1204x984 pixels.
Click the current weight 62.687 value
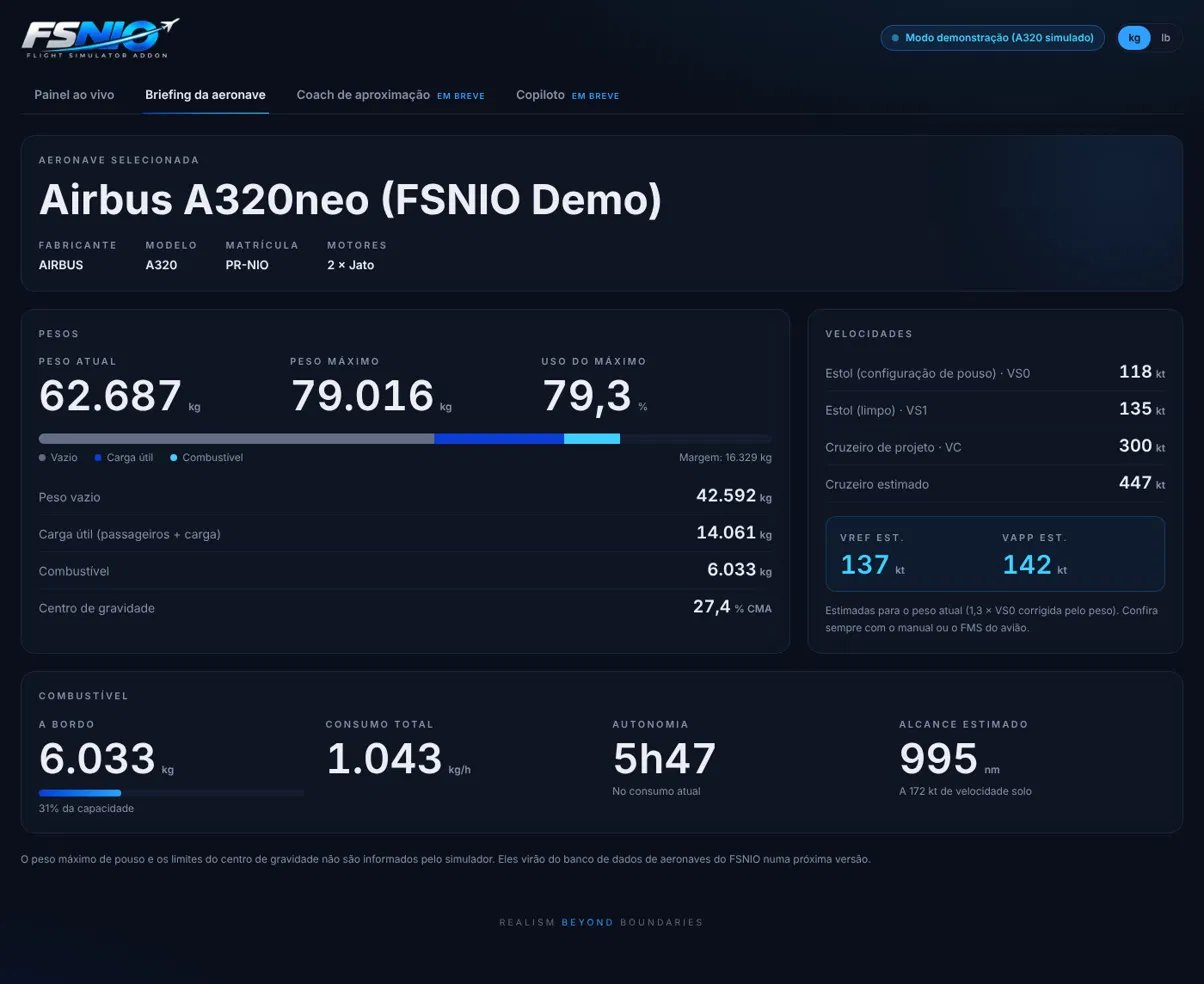point(110,396)
